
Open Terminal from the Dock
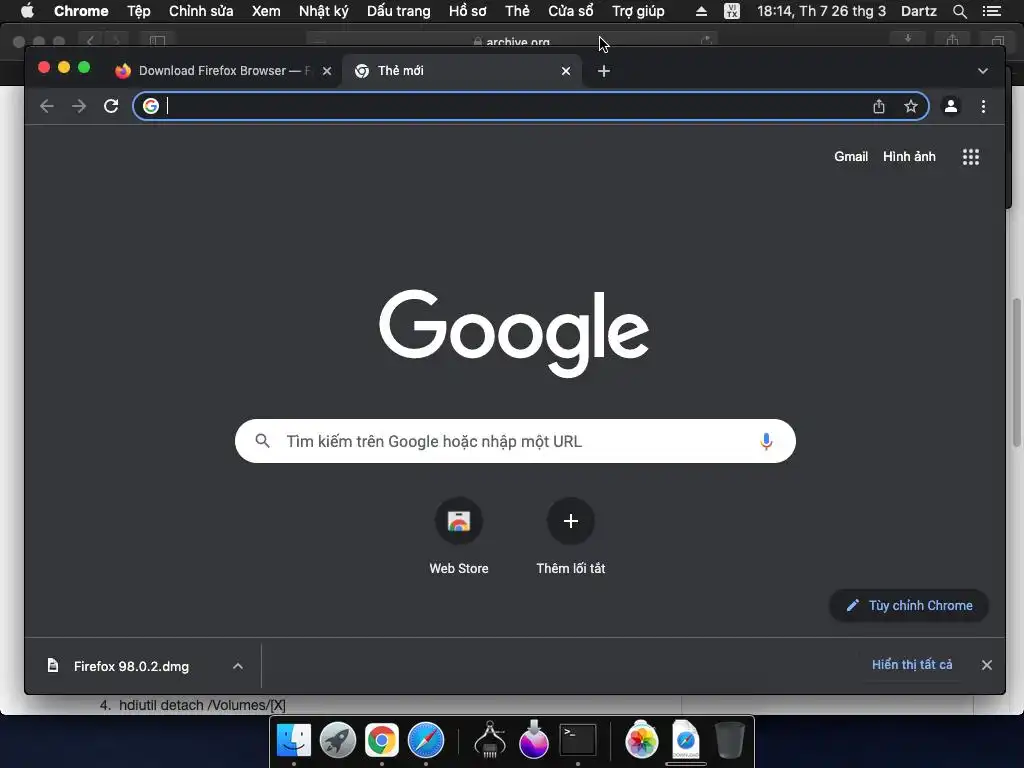(578, 741)
